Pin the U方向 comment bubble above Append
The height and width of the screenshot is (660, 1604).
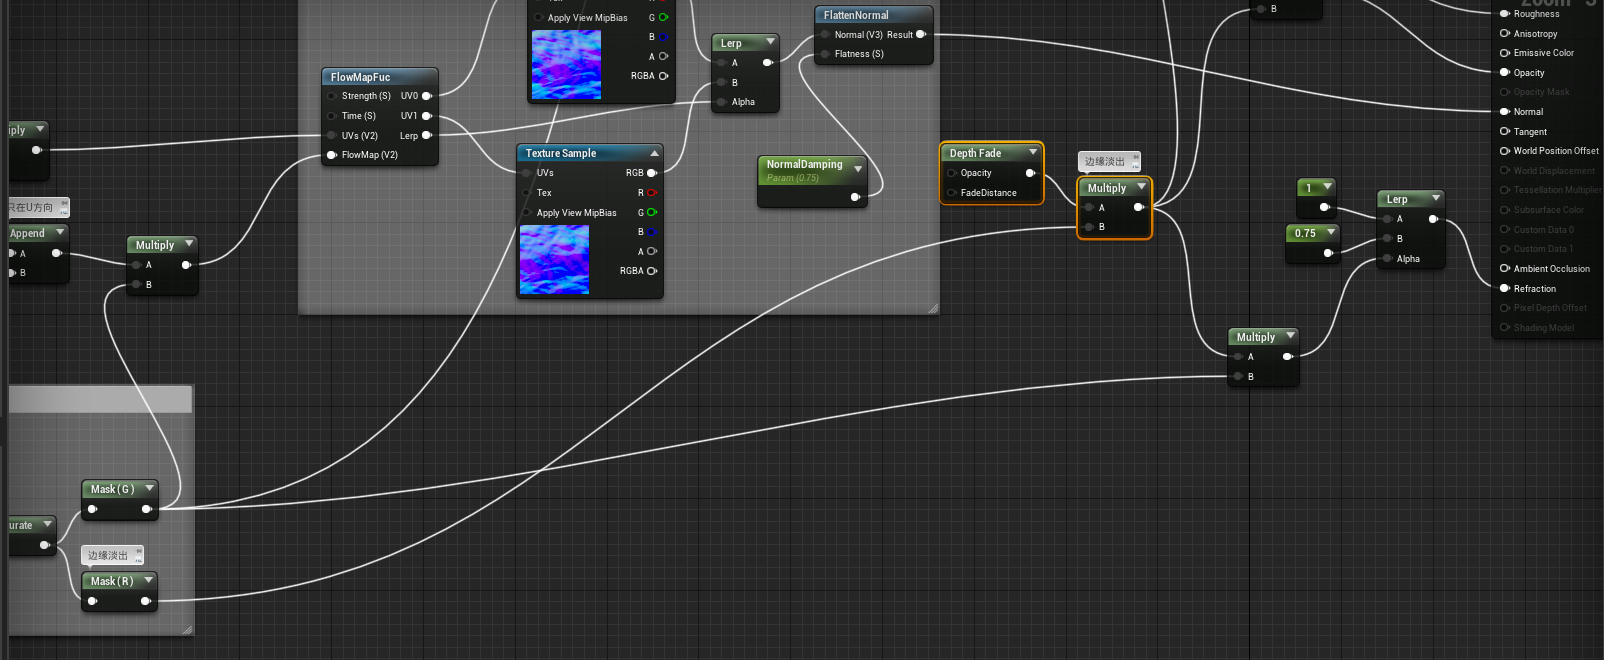64,203
